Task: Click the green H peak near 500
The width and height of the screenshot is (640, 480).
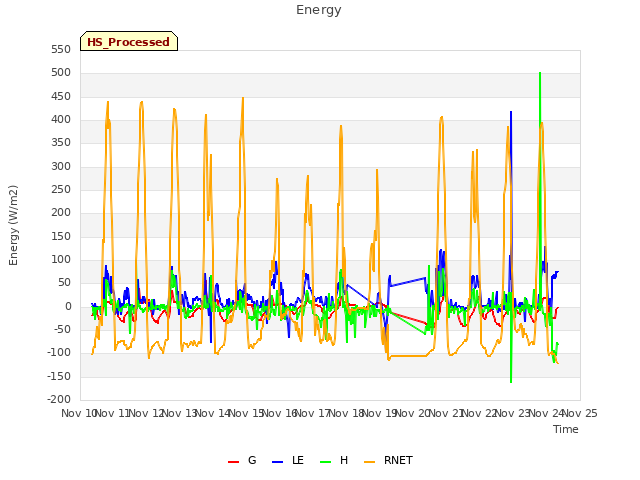Action: point(540,74)
